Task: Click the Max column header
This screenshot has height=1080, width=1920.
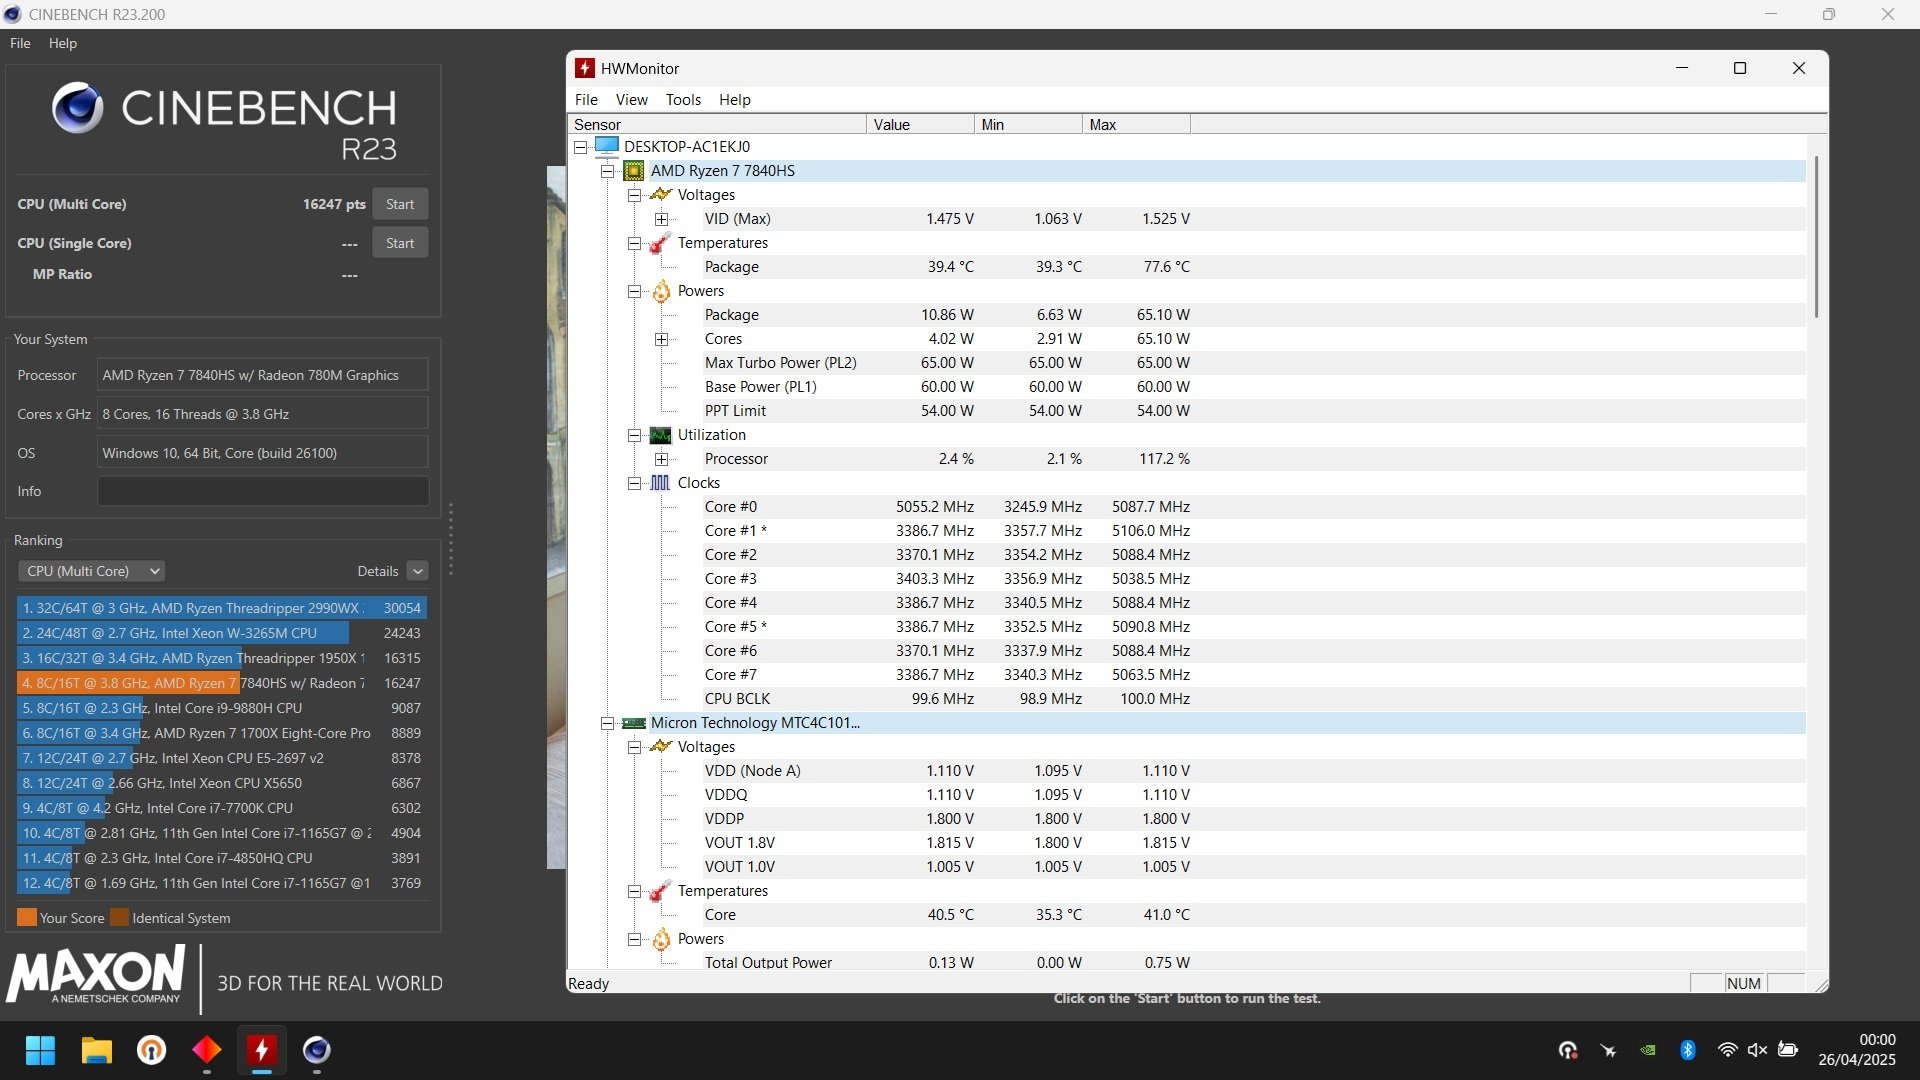Action: click(x=1136, y=125)
